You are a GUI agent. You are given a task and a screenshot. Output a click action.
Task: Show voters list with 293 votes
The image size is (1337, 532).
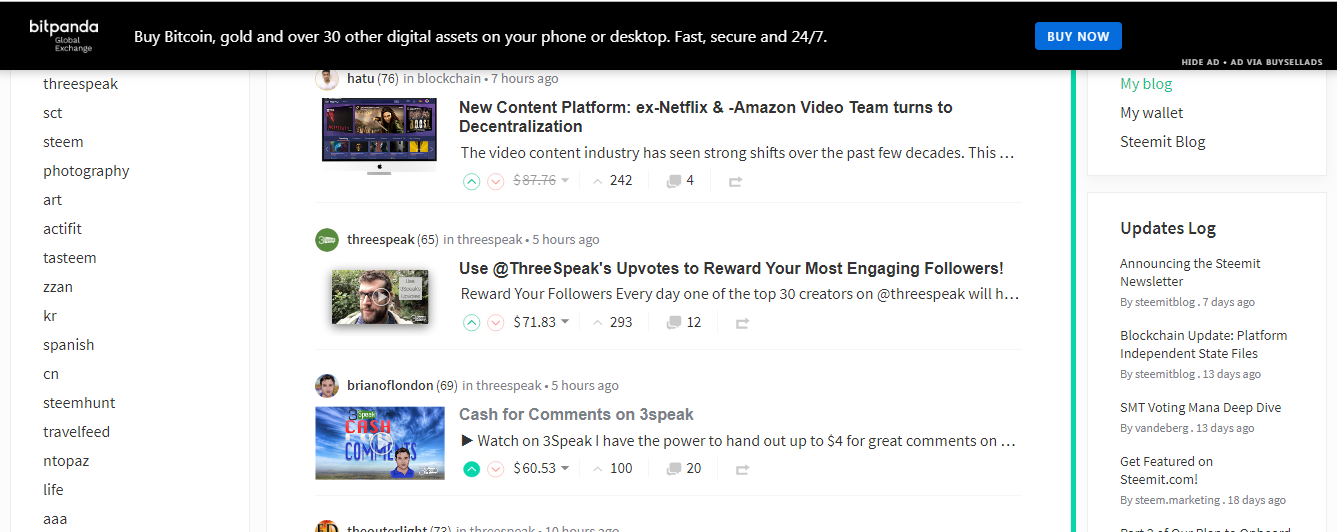pos(612,322)
